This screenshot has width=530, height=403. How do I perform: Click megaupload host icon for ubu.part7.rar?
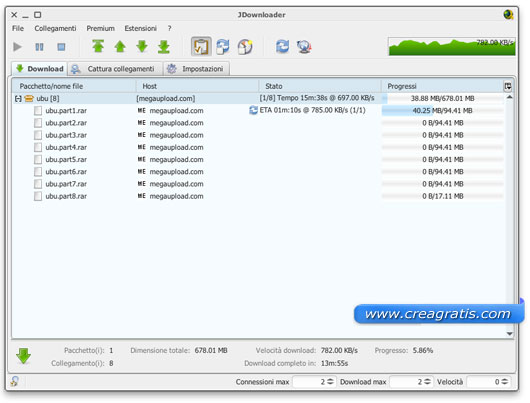coord(142,184)
